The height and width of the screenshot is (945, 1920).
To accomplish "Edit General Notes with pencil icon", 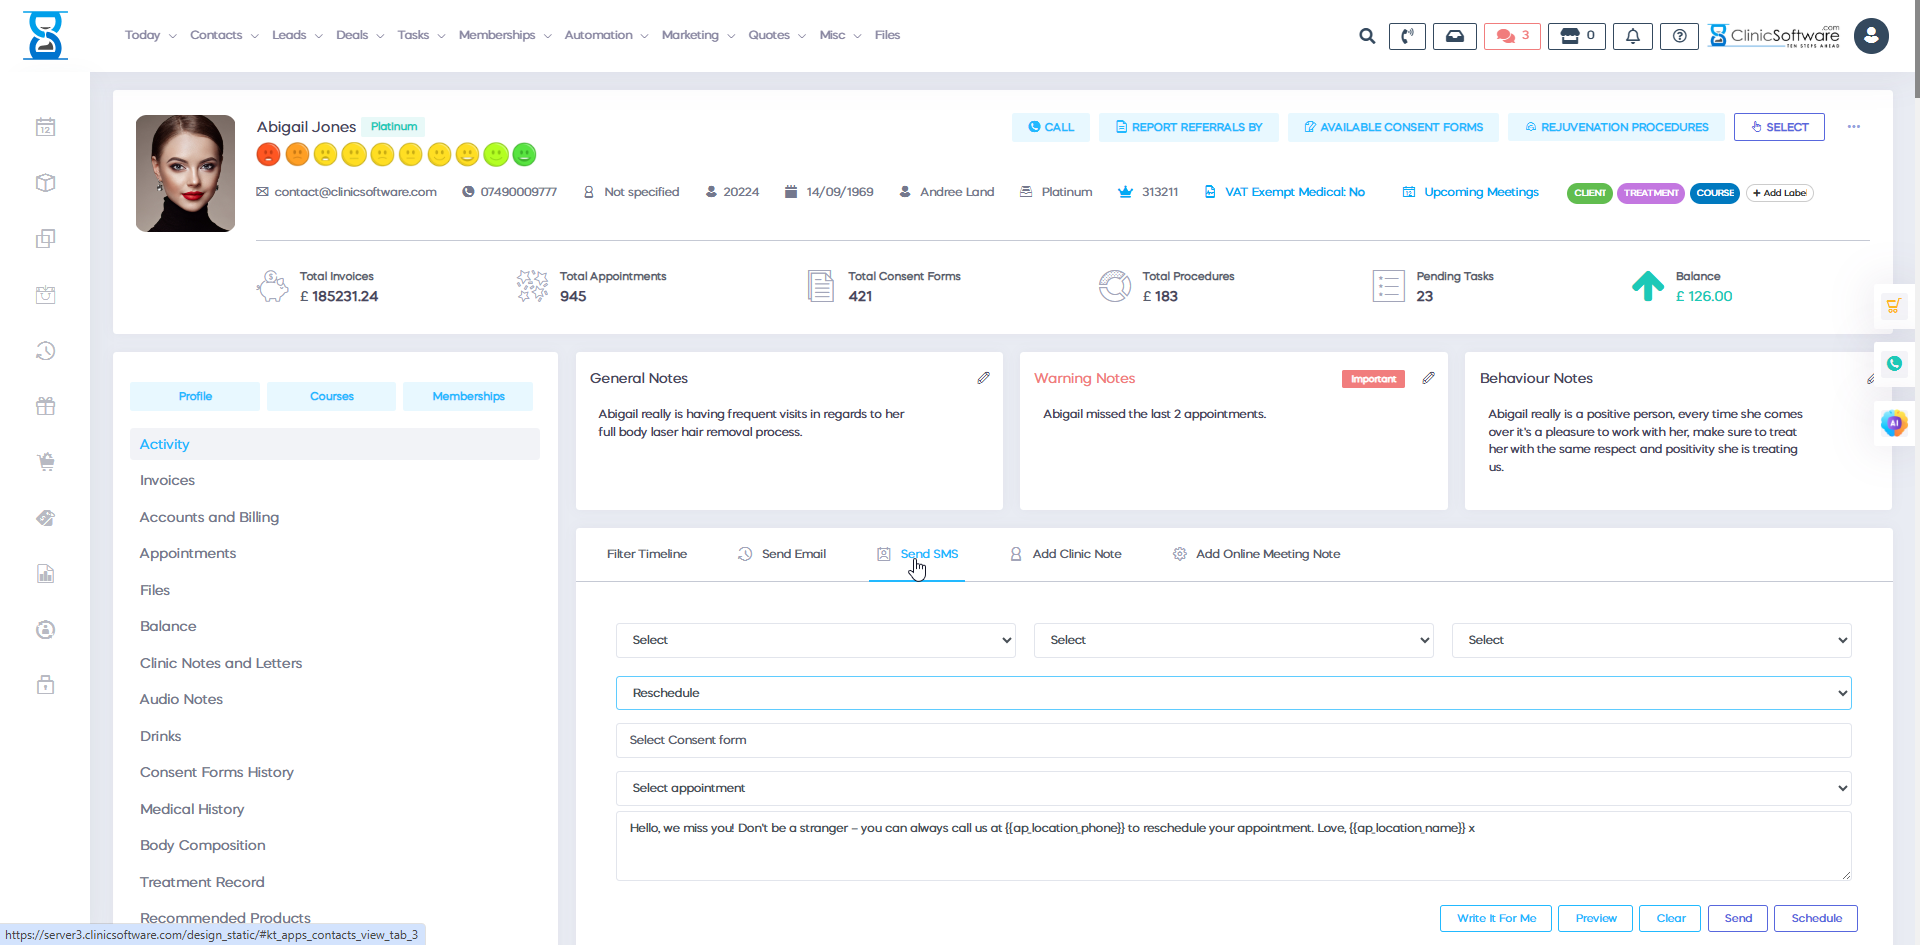I will (983, 378).
